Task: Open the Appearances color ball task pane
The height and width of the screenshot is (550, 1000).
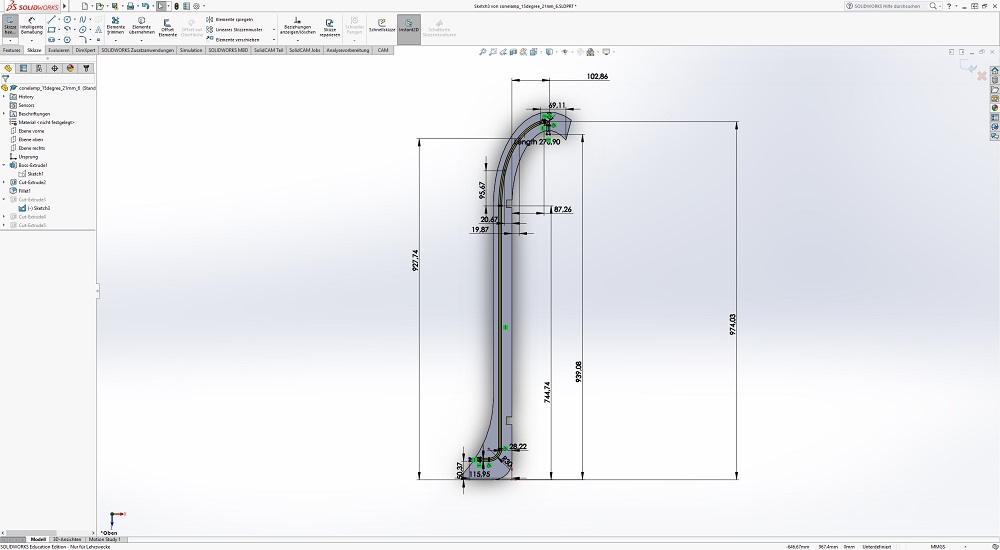Action: [x=994, y=108]
